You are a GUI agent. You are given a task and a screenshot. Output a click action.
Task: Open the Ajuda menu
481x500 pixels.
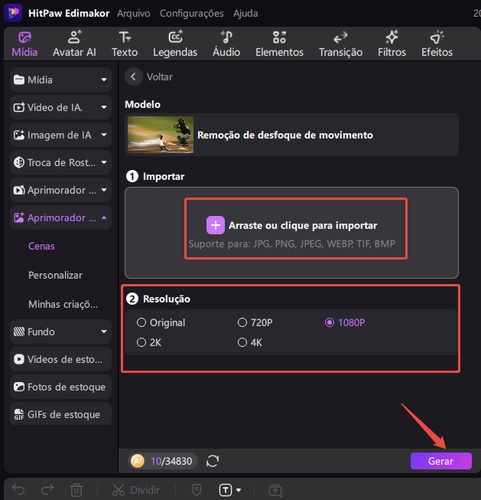point(245,13)
